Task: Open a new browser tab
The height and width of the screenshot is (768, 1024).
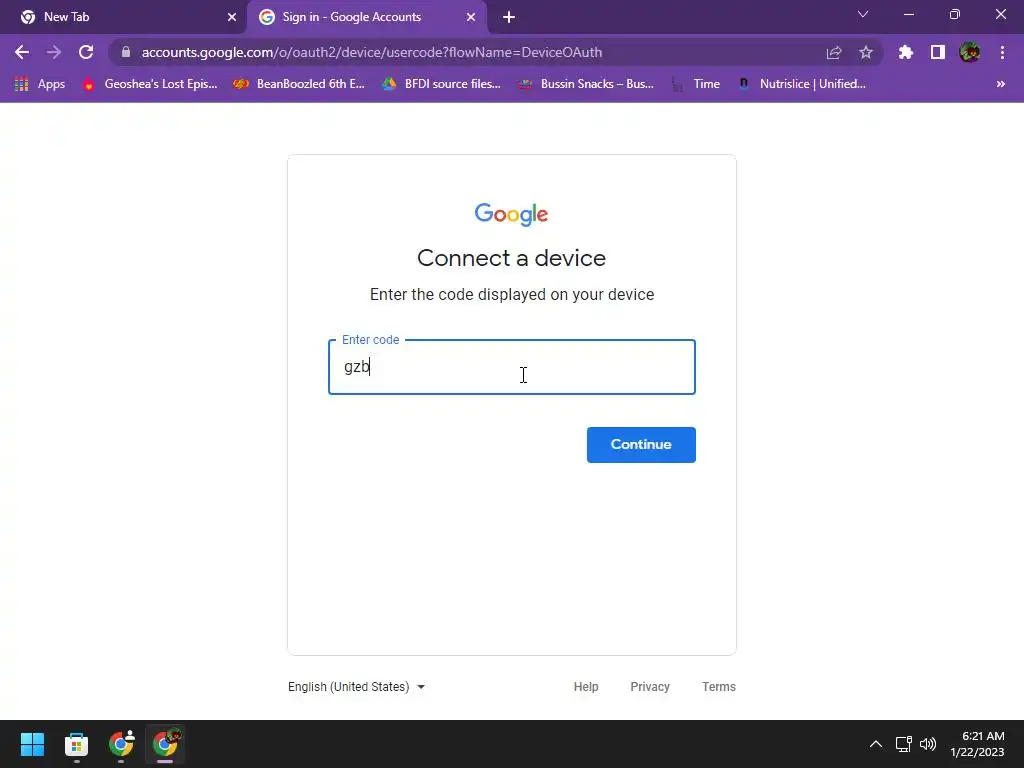Action: click(509, 17)
